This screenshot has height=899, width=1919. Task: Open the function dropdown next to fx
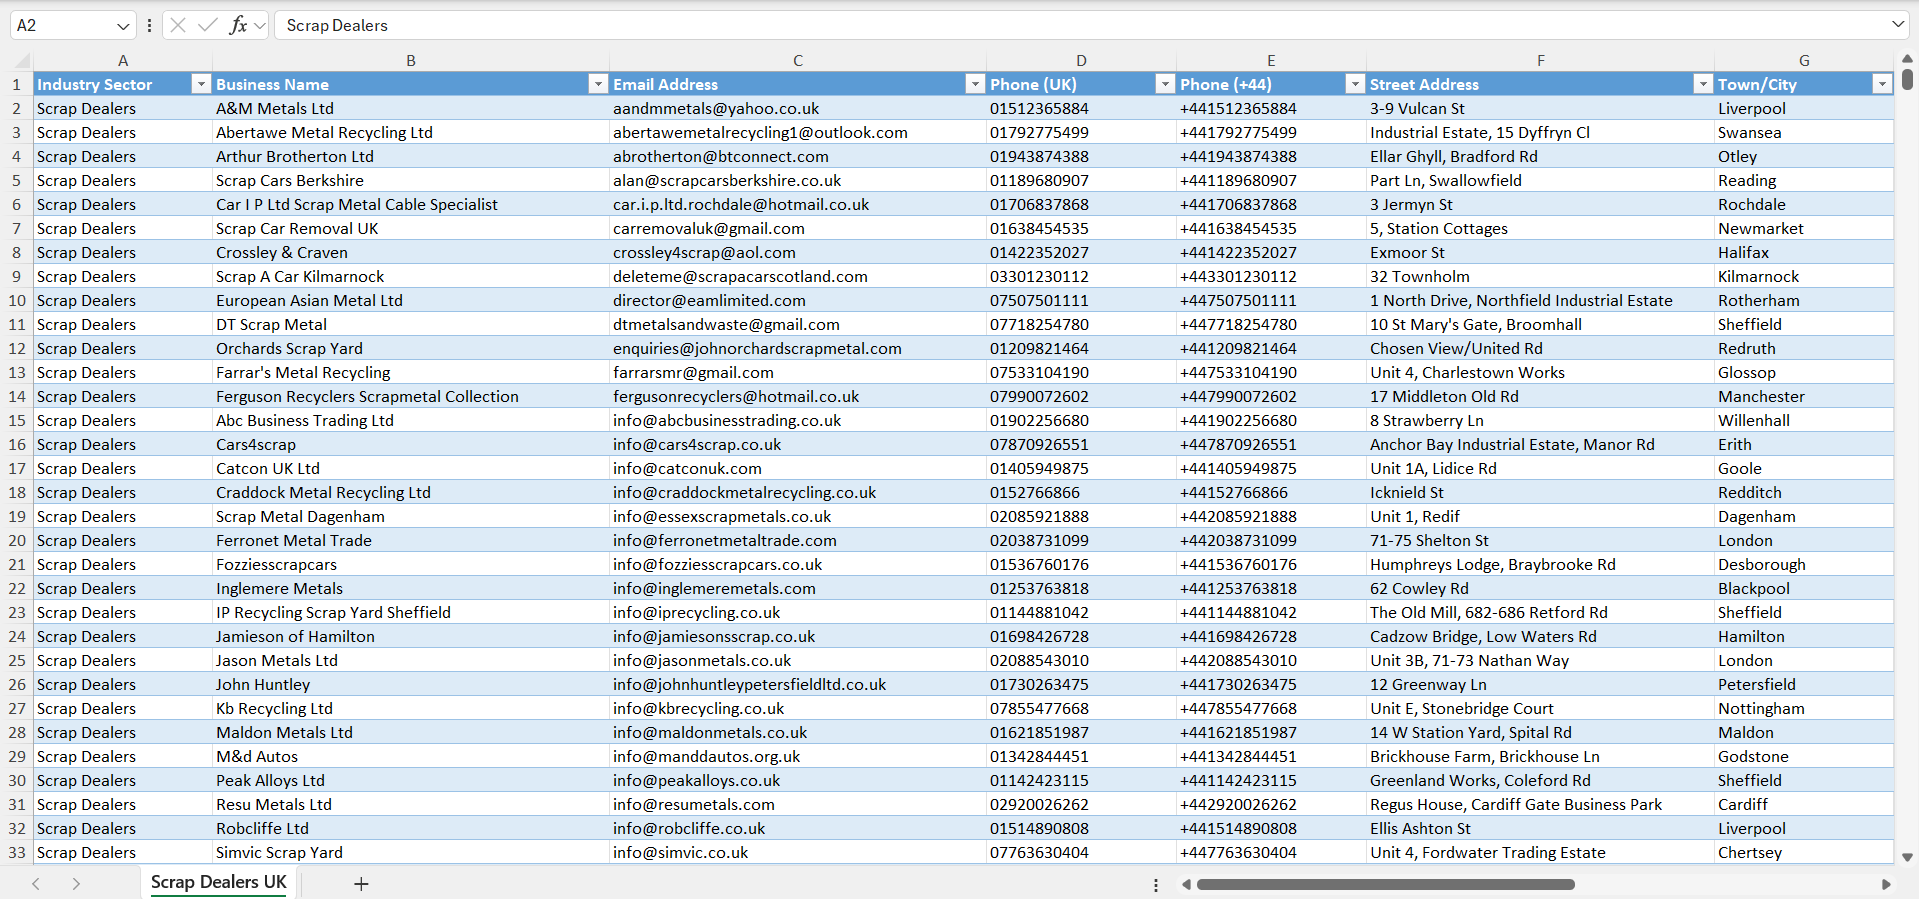[x=260, y=25]
